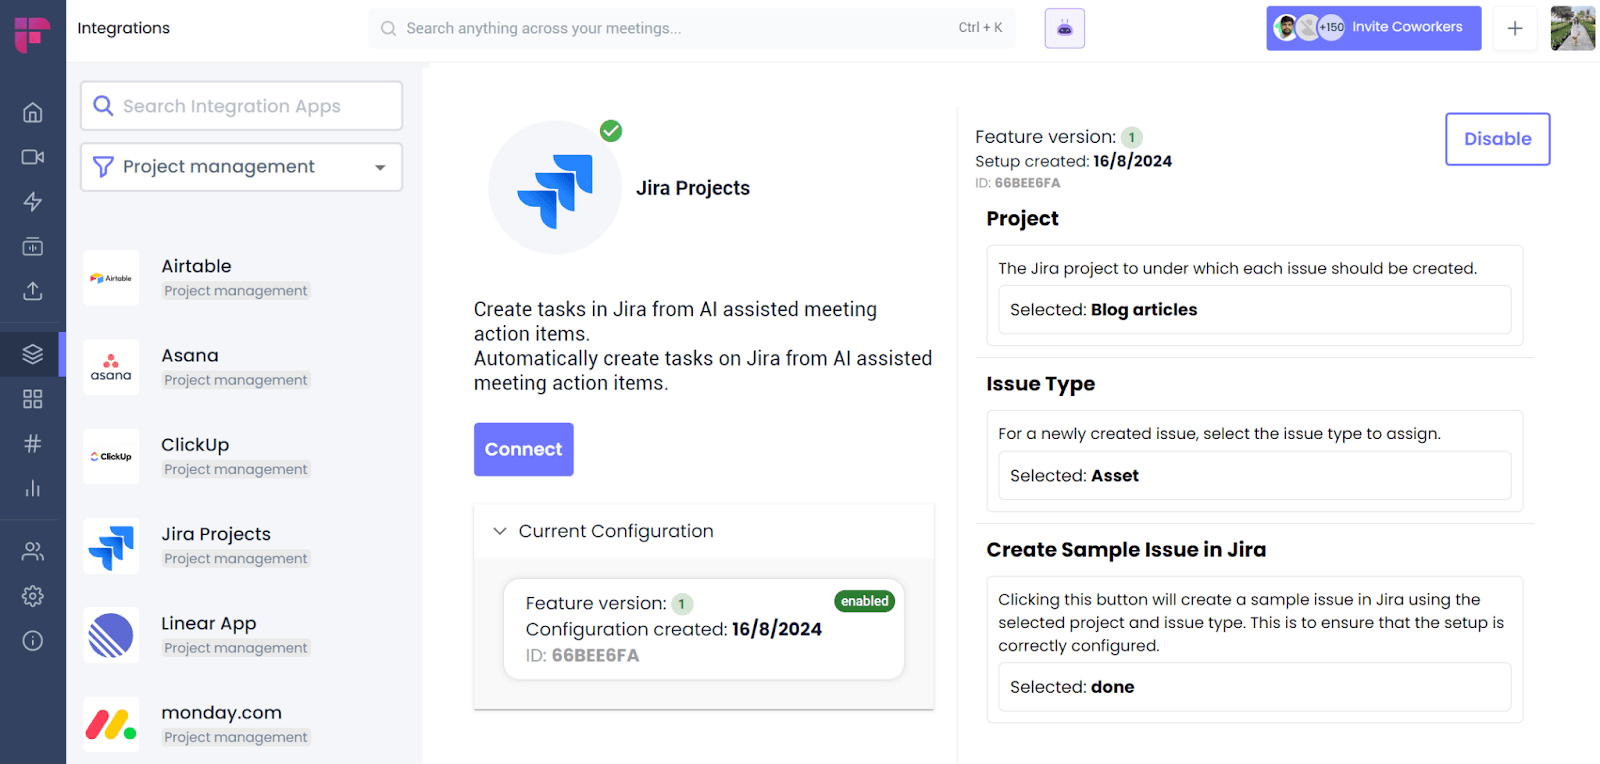Open the settings gear icon

coord(33,596)
